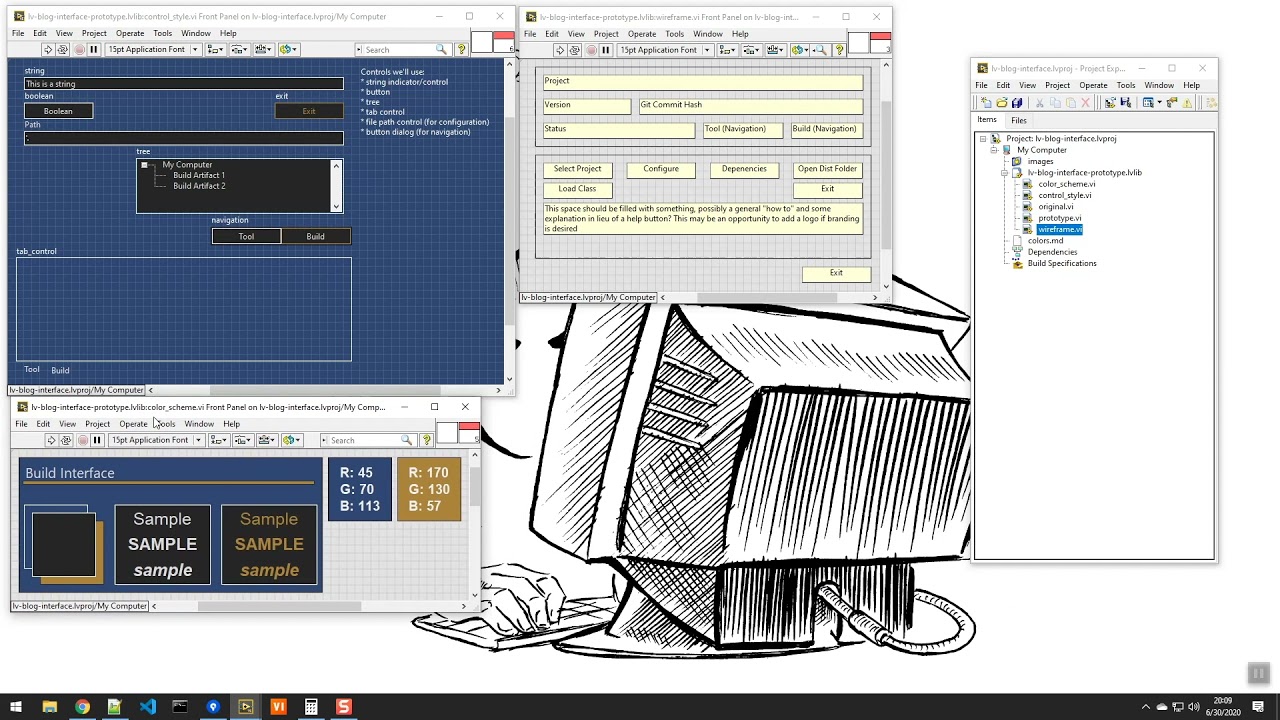The height and width of the screenshot is (720, 1280).
Task: Click Configure button in wireframe.vi
Action: pos(661,169)
